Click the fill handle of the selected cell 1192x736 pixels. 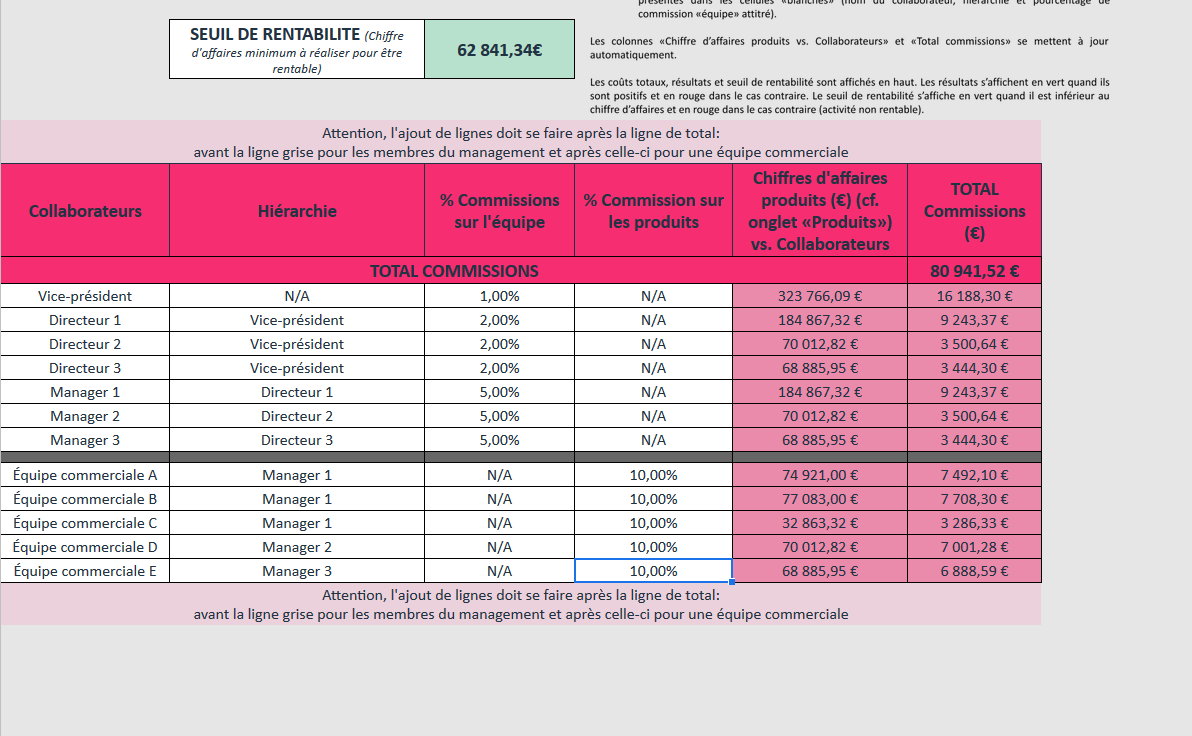pyautogui.click(x=732, y=581)
